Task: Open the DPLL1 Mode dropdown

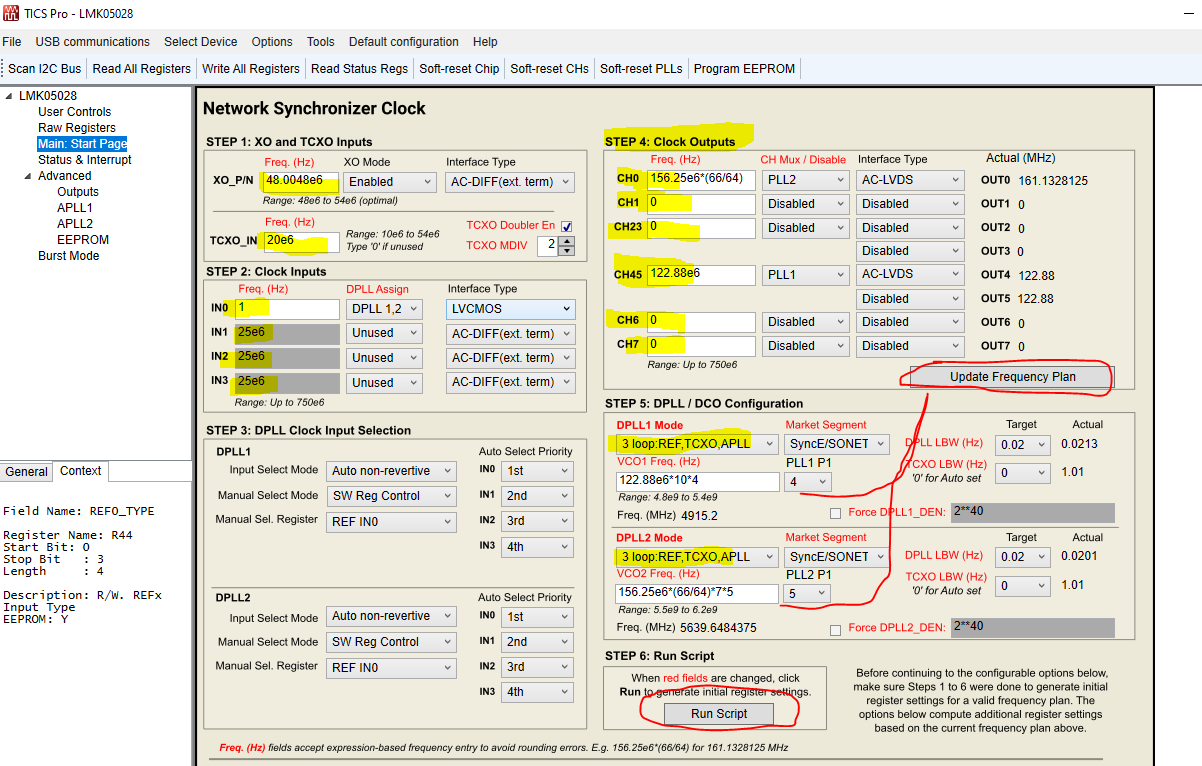Action: pos(697,444)
